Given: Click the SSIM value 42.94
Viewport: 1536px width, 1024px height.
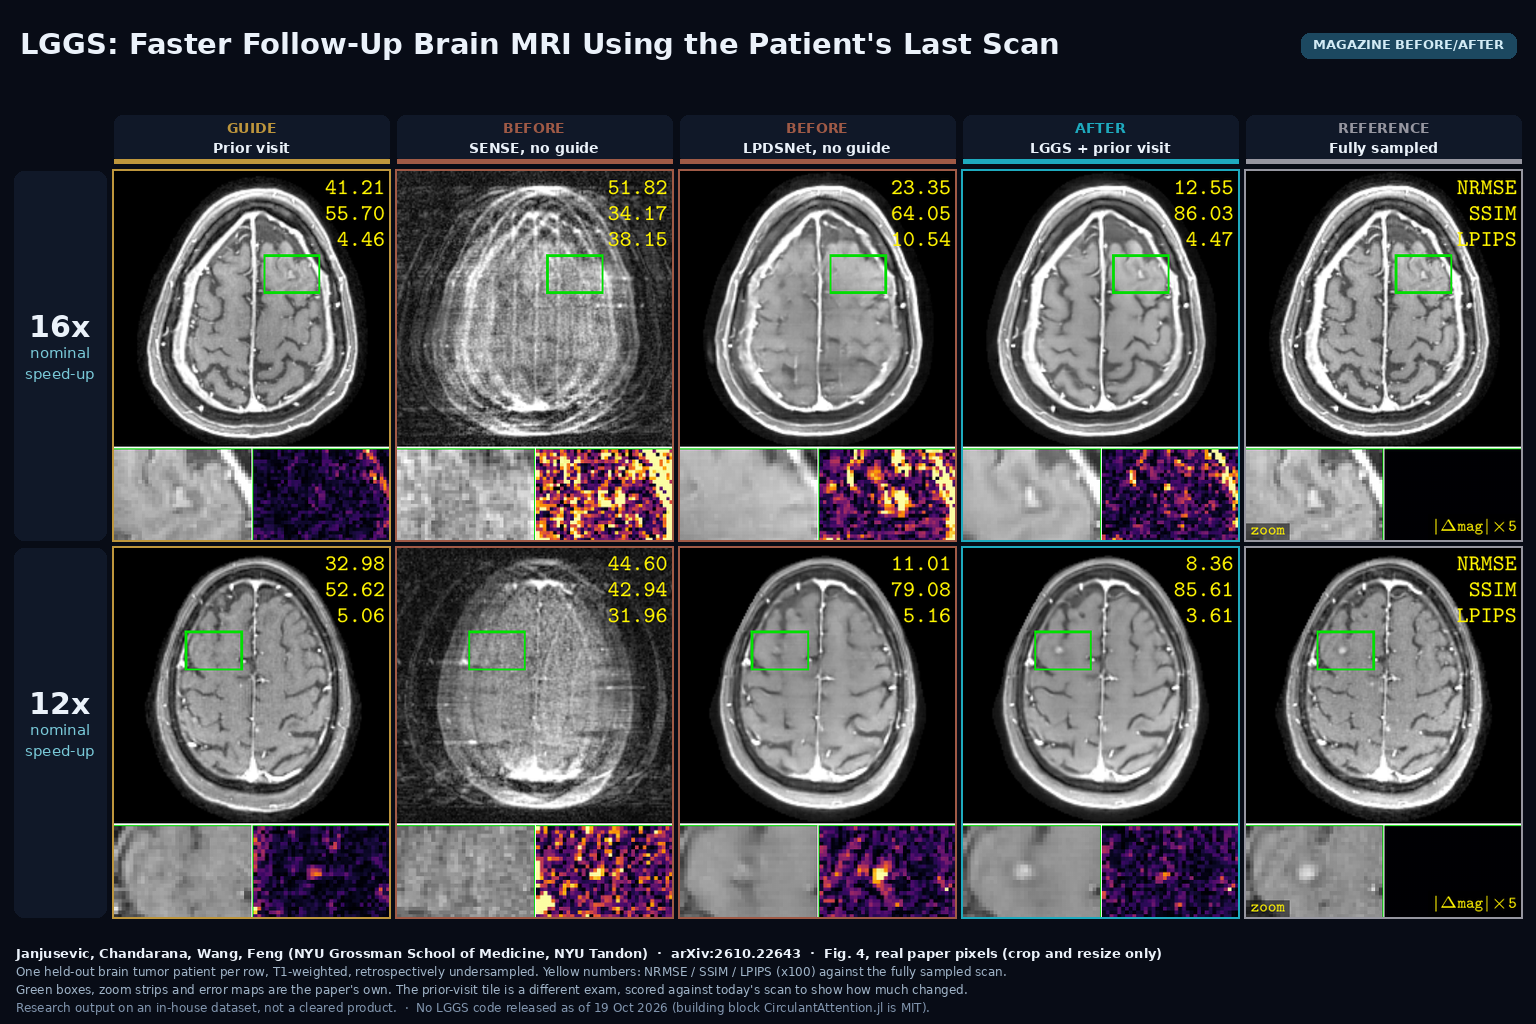Looking at the screenshot, I should click(638, 590).
